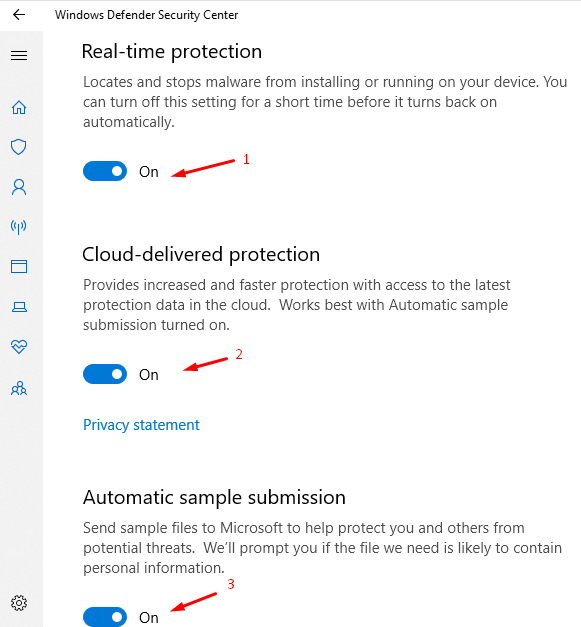Open Family options people icon
The height and width of the screenshot is (627, 581).
tap(19, 388)
